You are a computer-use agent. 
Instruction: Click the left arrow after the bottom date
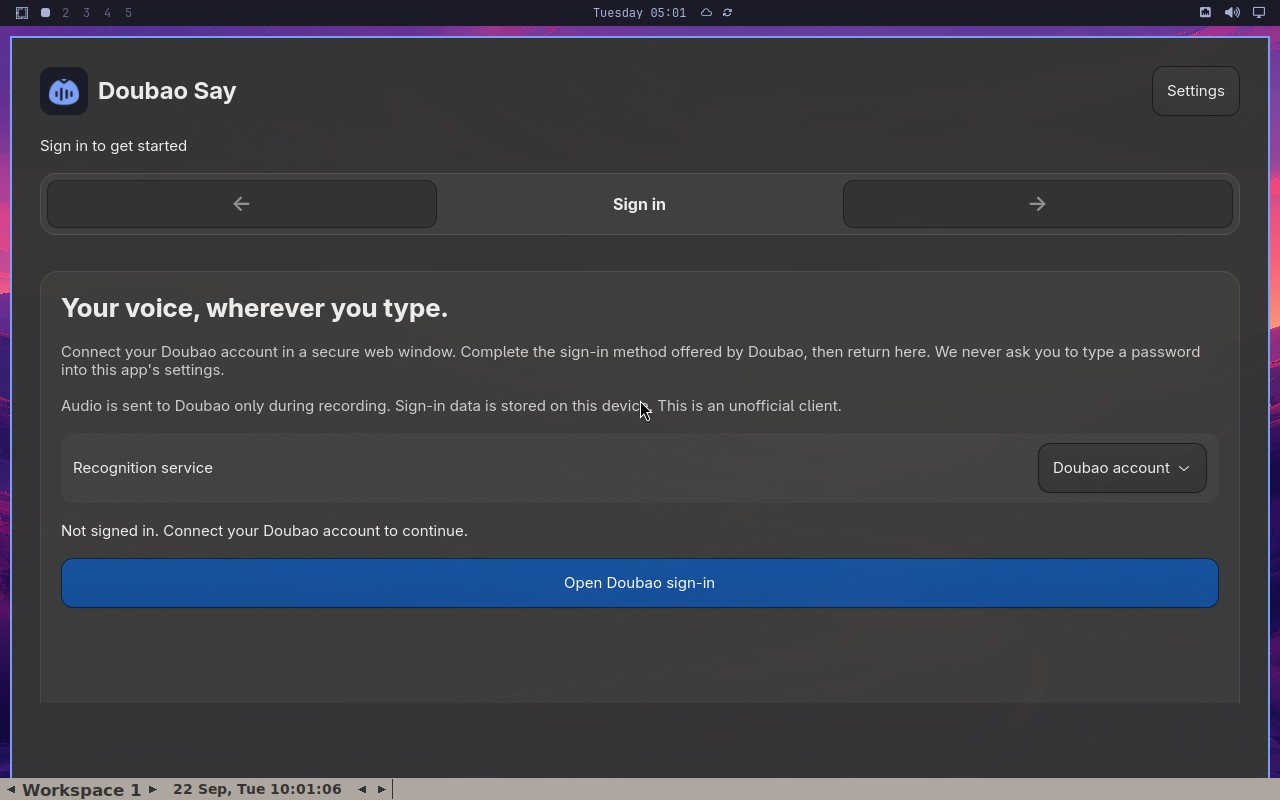click(x=362, y=790)
